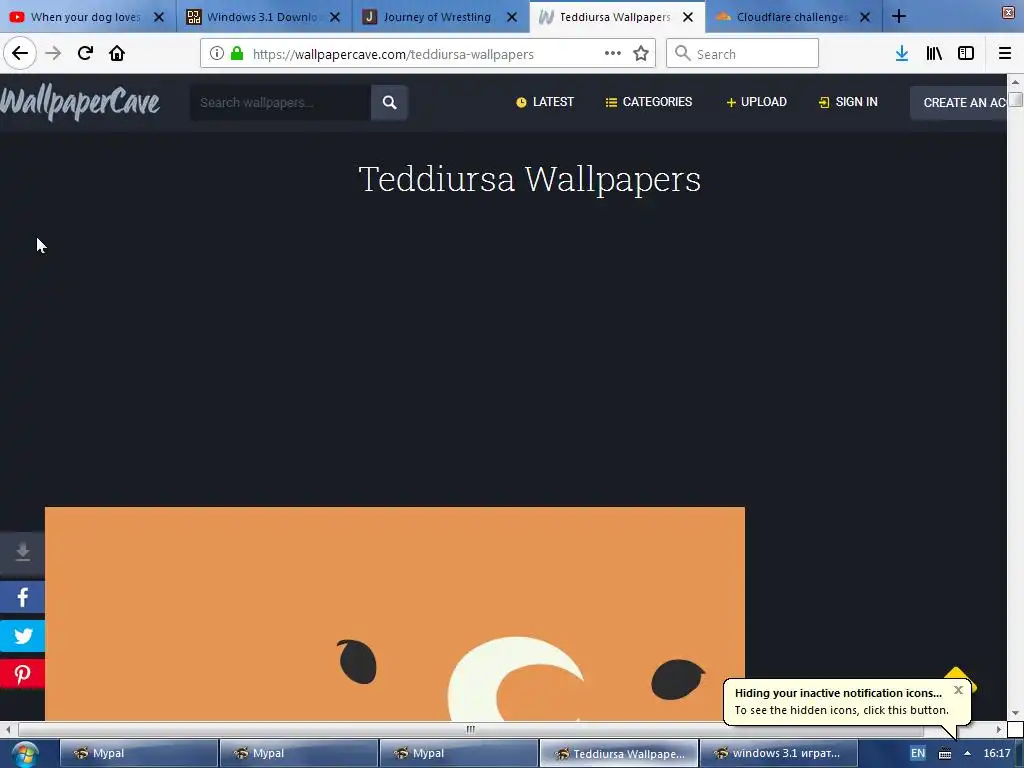Switch to the first Mypal taskbar window
Viewport: 1024px width, 768px height.
[139, 754]
